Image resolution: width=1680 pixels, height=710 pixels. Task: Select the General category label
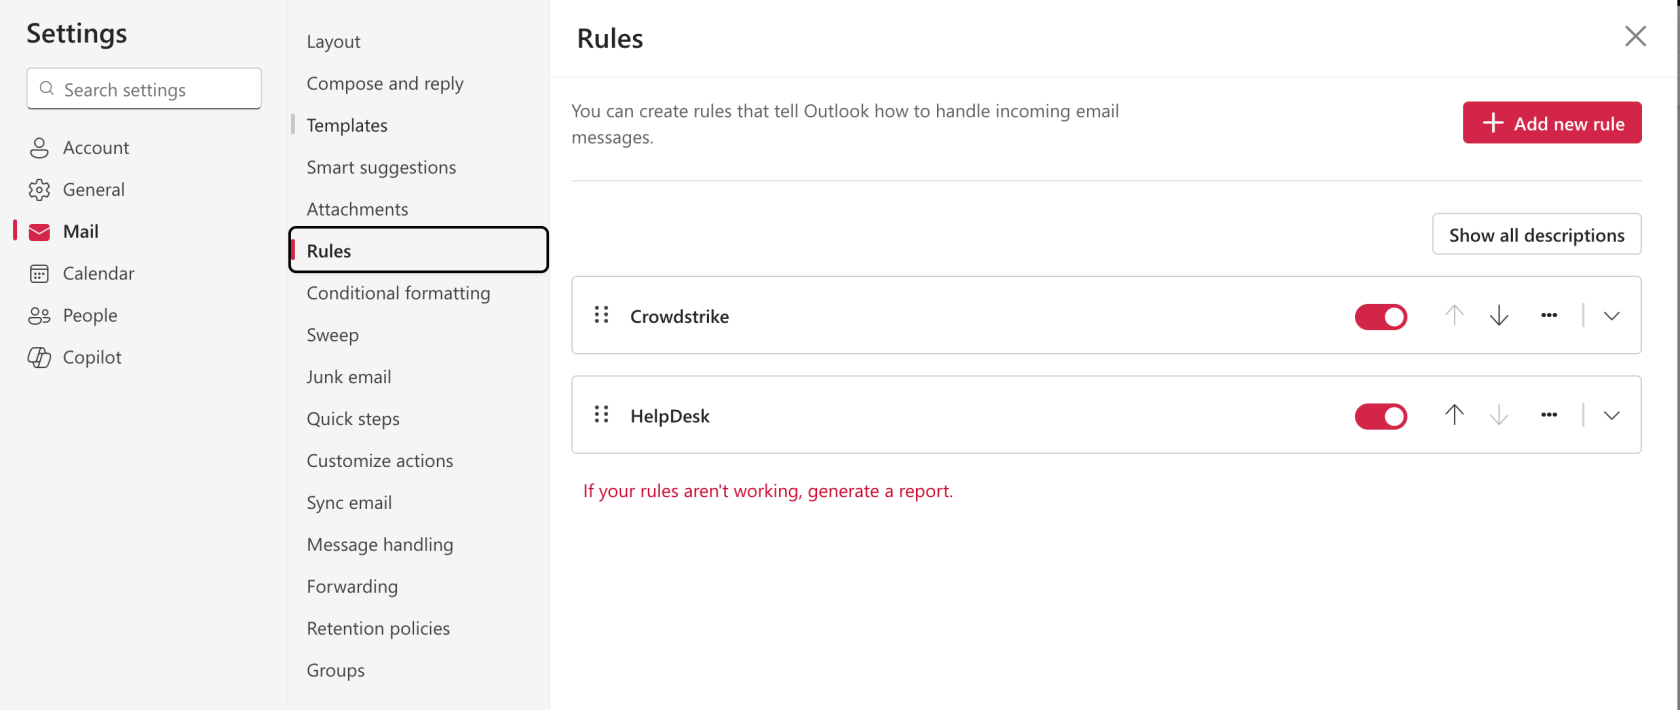[94, 190]
